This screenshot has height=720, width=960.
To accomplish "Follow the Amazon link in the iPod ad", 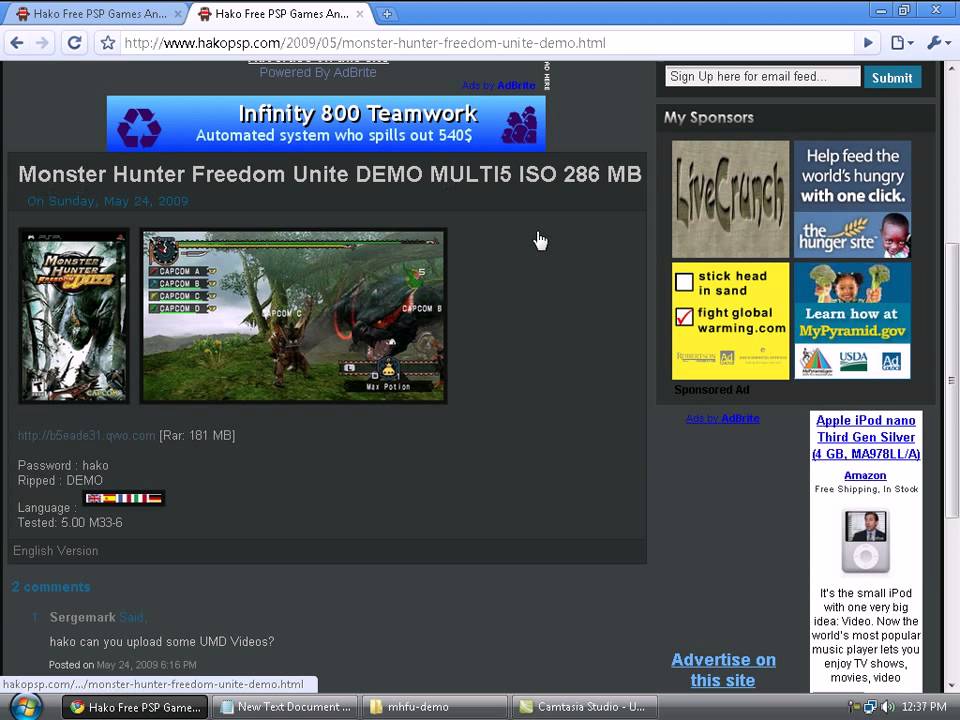I will (x=865, y=475).
